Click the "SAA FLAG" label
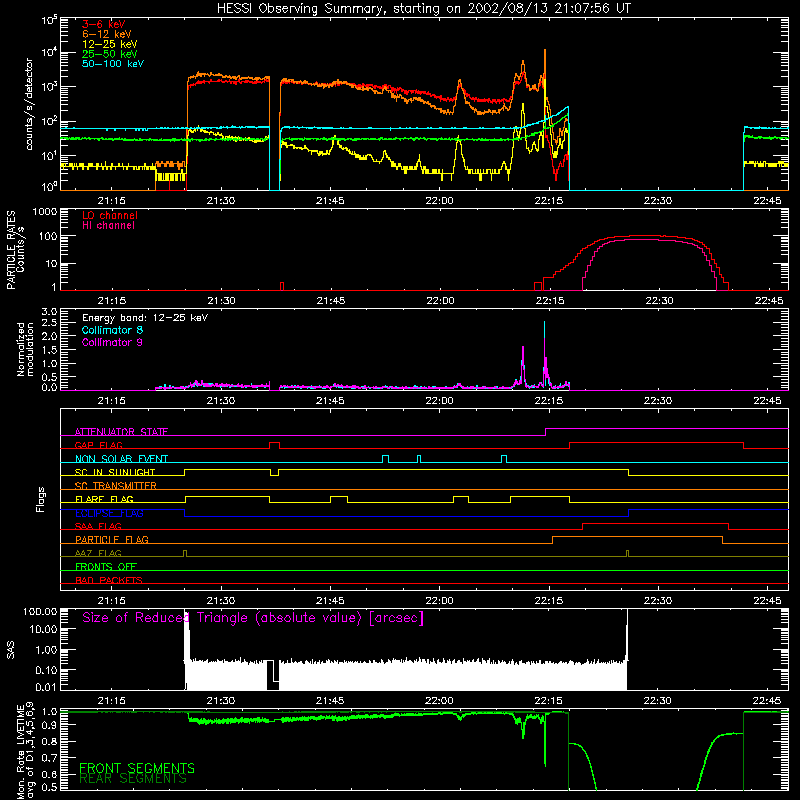The height and width of the screenshot is (800, 800). click(98, 526)
